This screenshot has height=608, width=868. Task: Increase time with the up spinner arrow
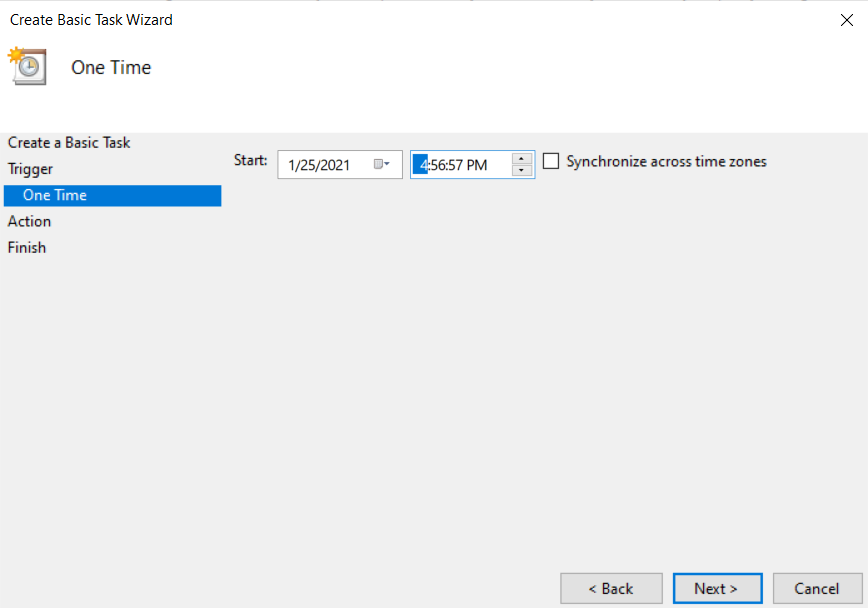coord(521,158)
